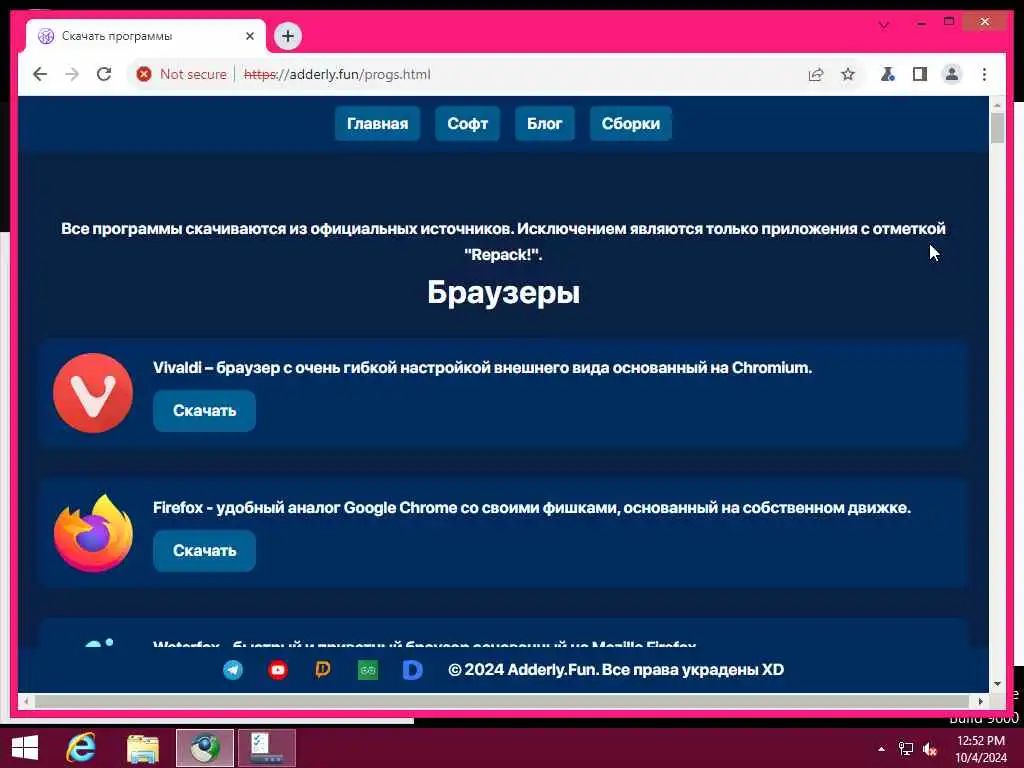Go back to the previous page
The width and height of the screenshot is (1024, 768).
[40, 74]
